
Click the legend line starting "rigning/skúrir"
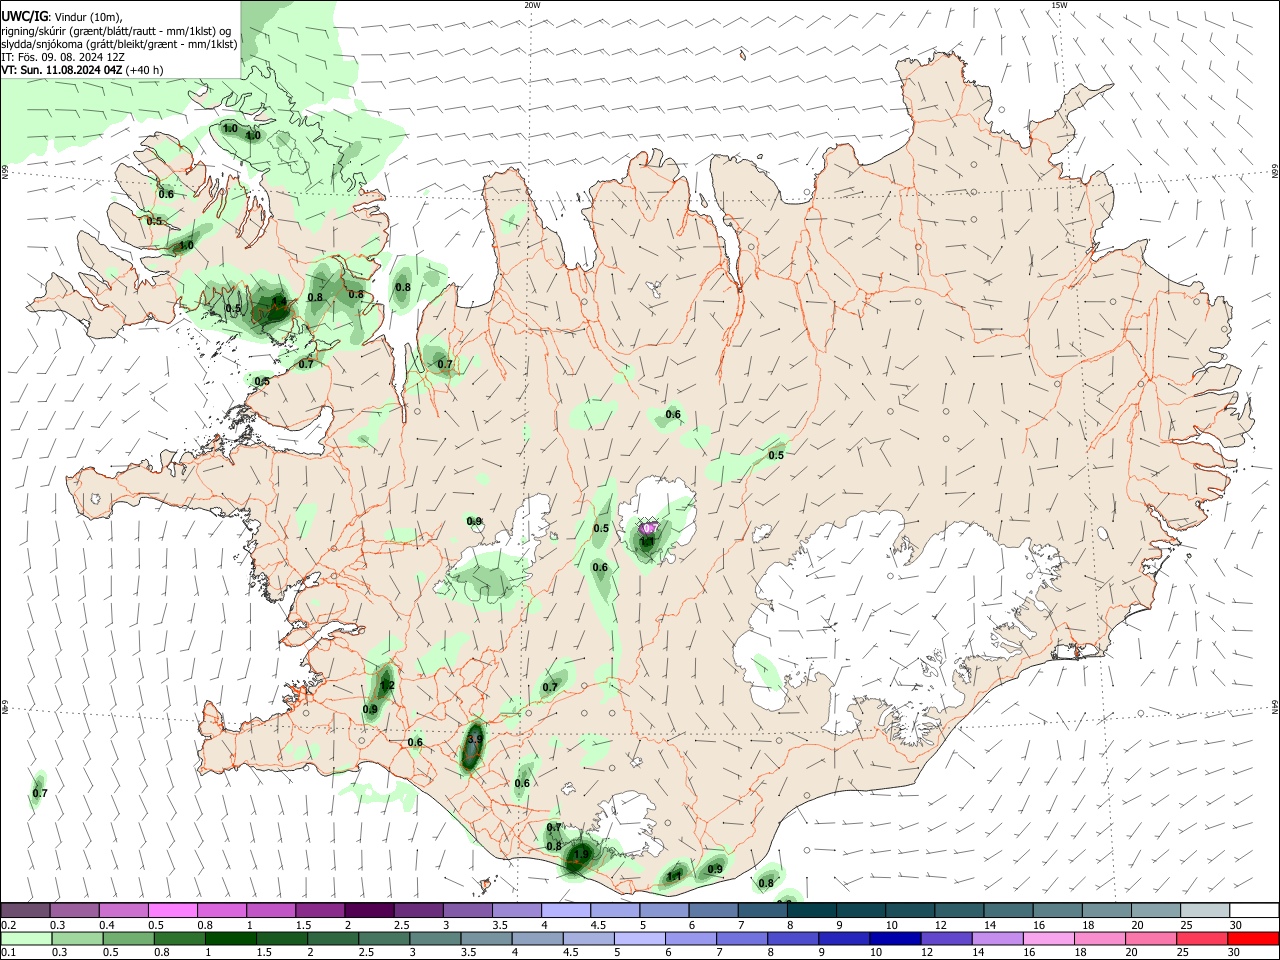click(x=116, y=31)
